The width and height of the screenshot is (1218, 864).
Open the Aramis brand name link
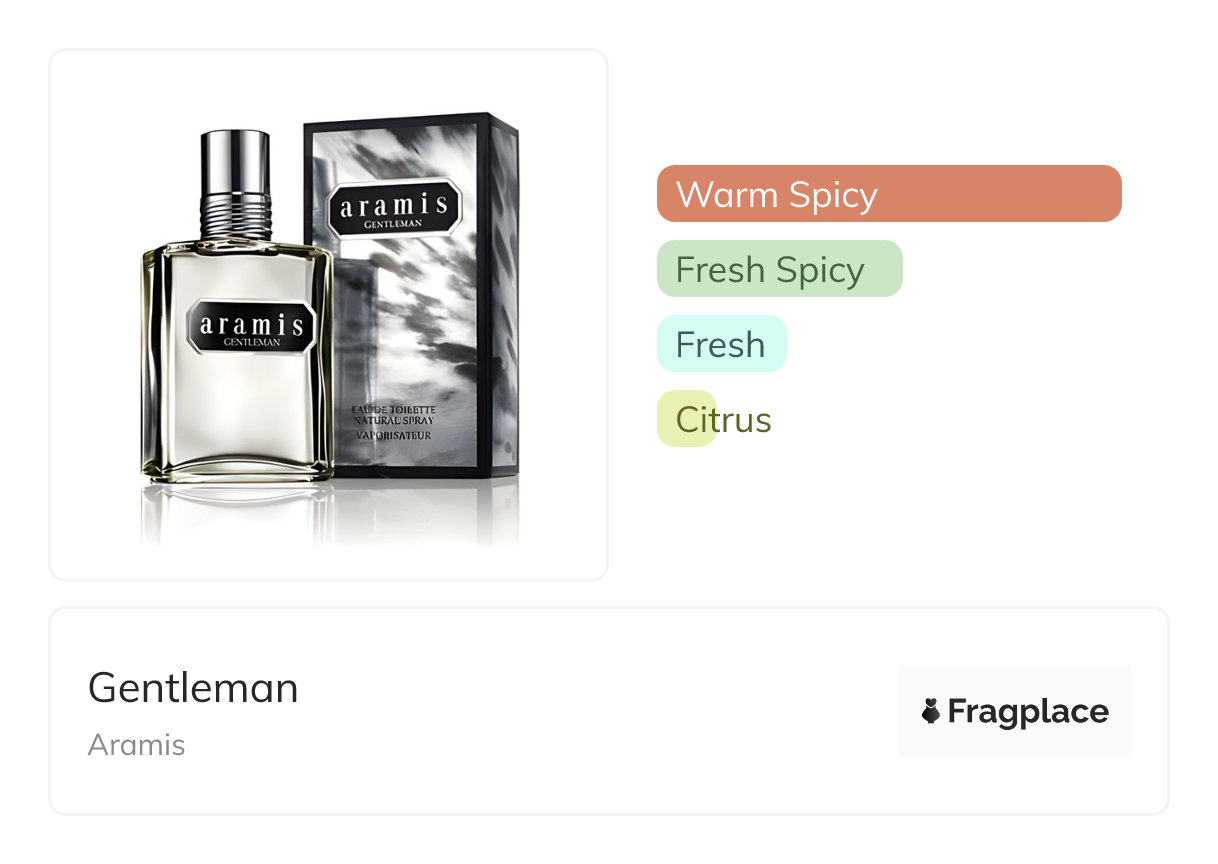tap(136, 745)
